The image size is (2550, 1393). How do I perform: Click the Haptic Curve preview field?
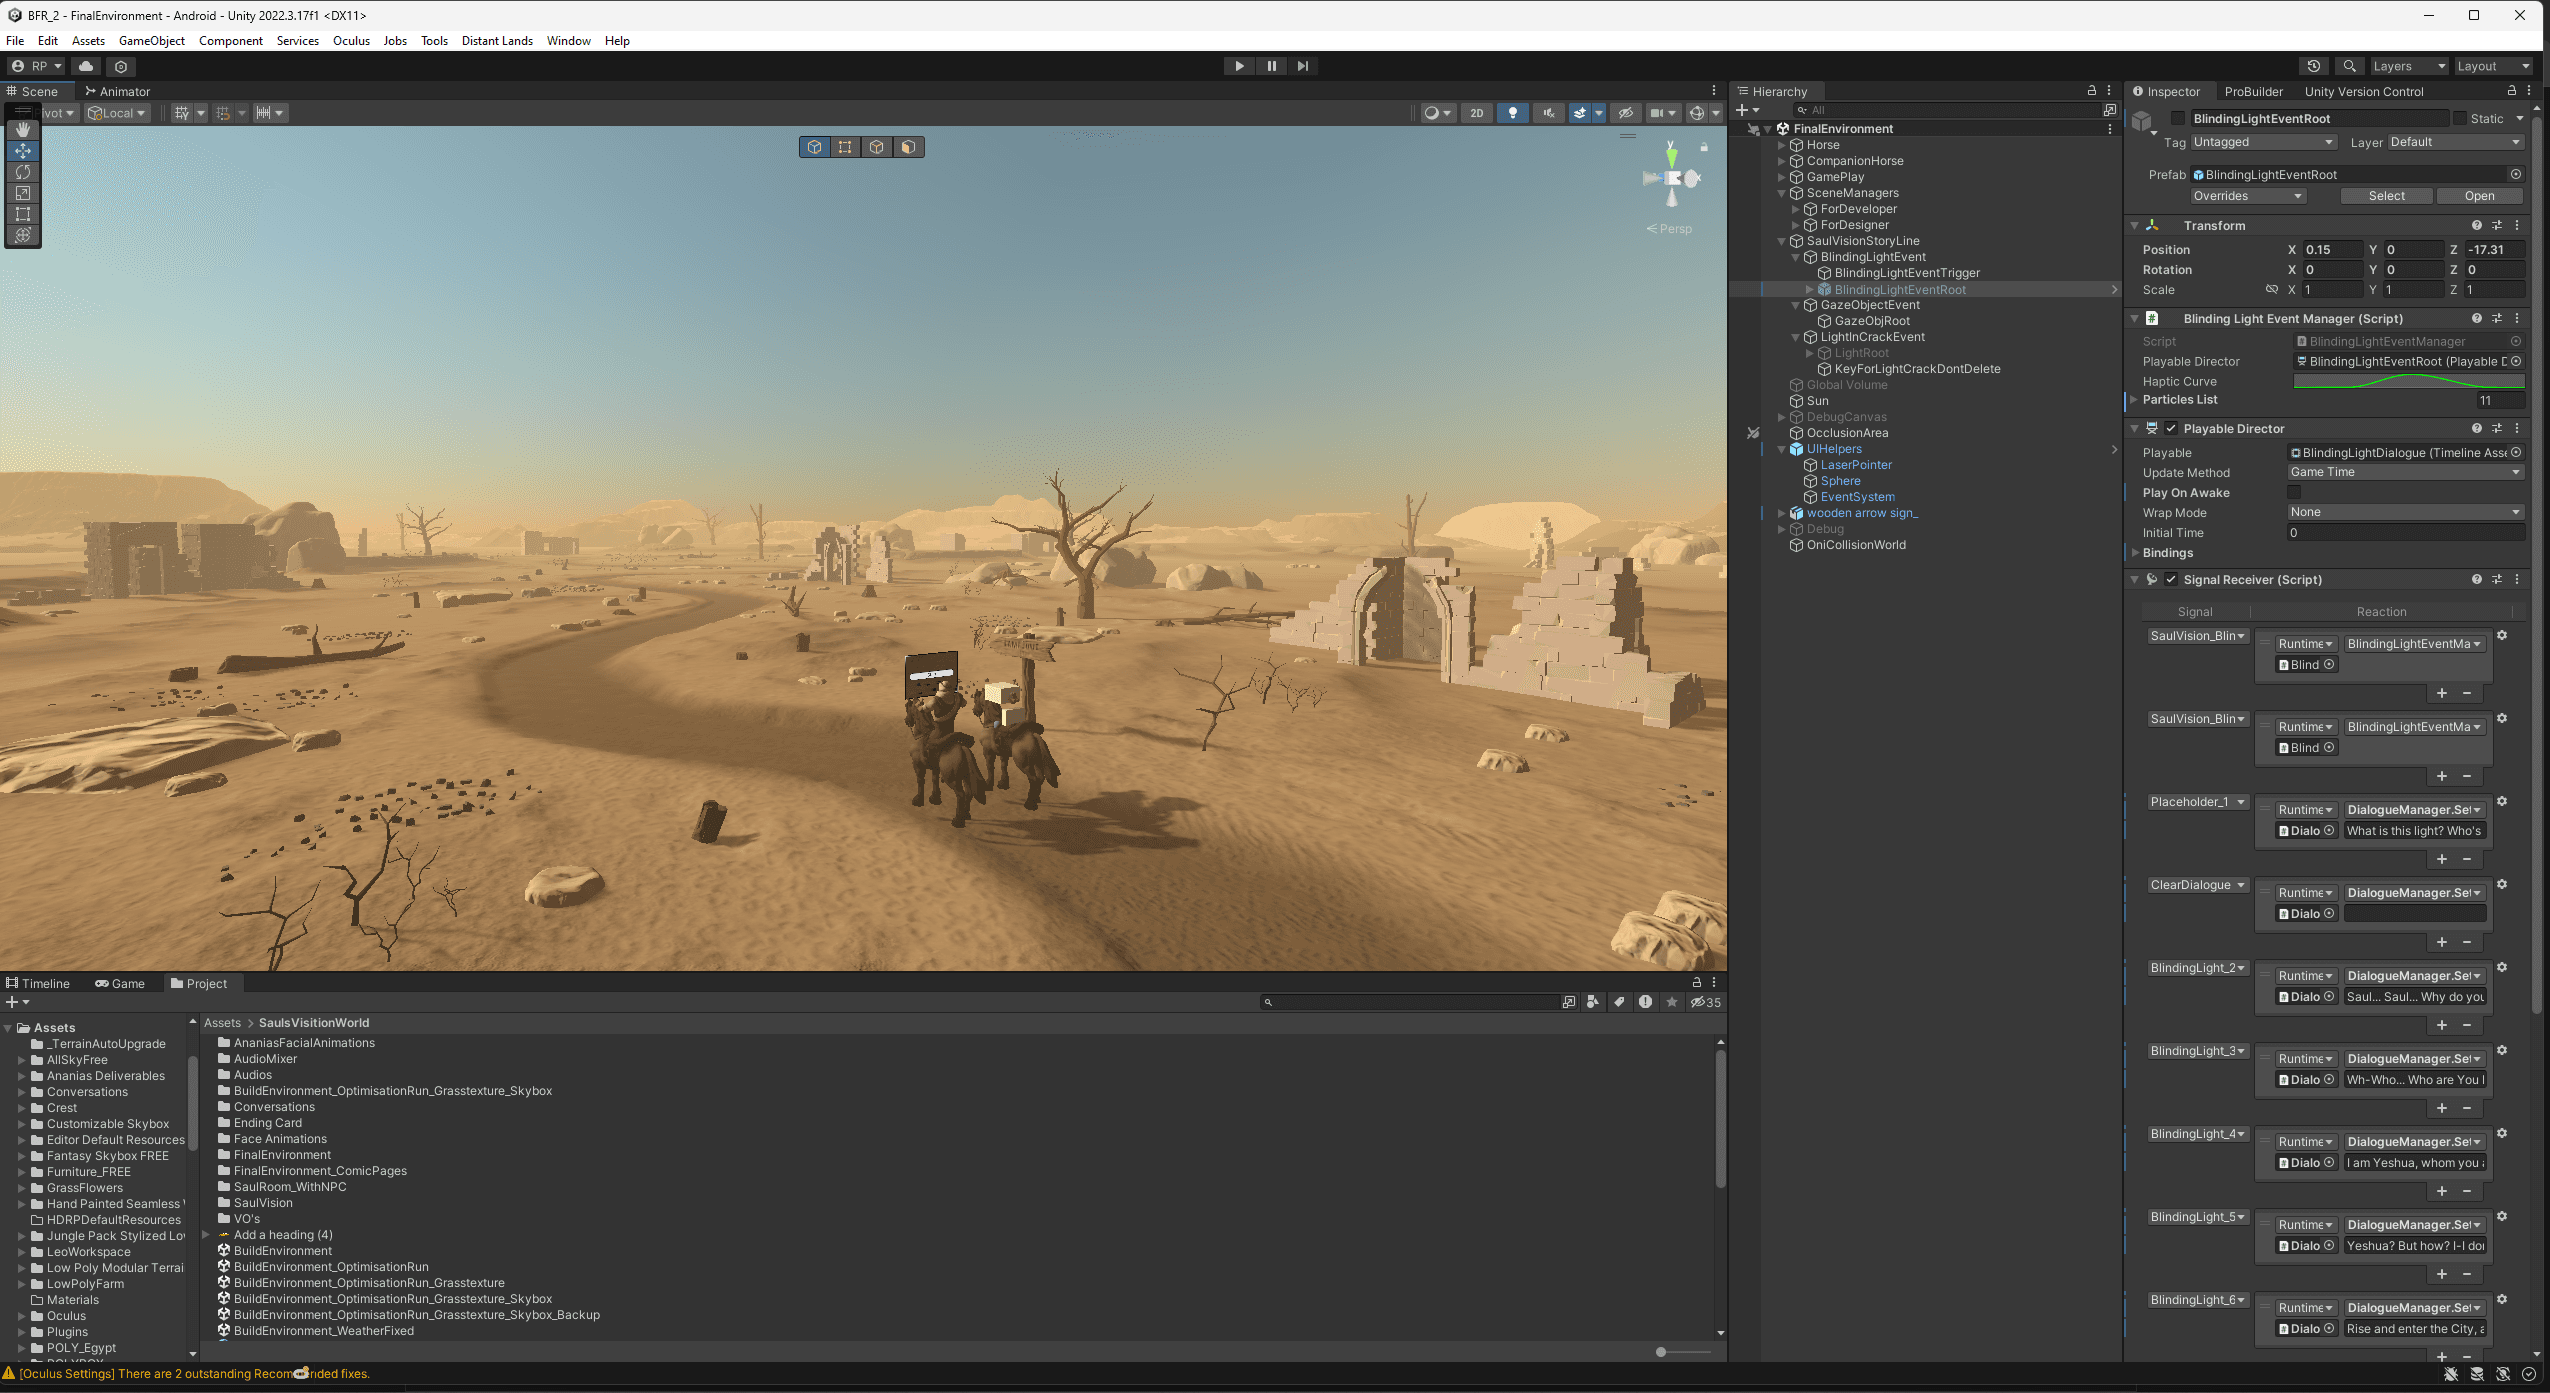click(2407, 381)
